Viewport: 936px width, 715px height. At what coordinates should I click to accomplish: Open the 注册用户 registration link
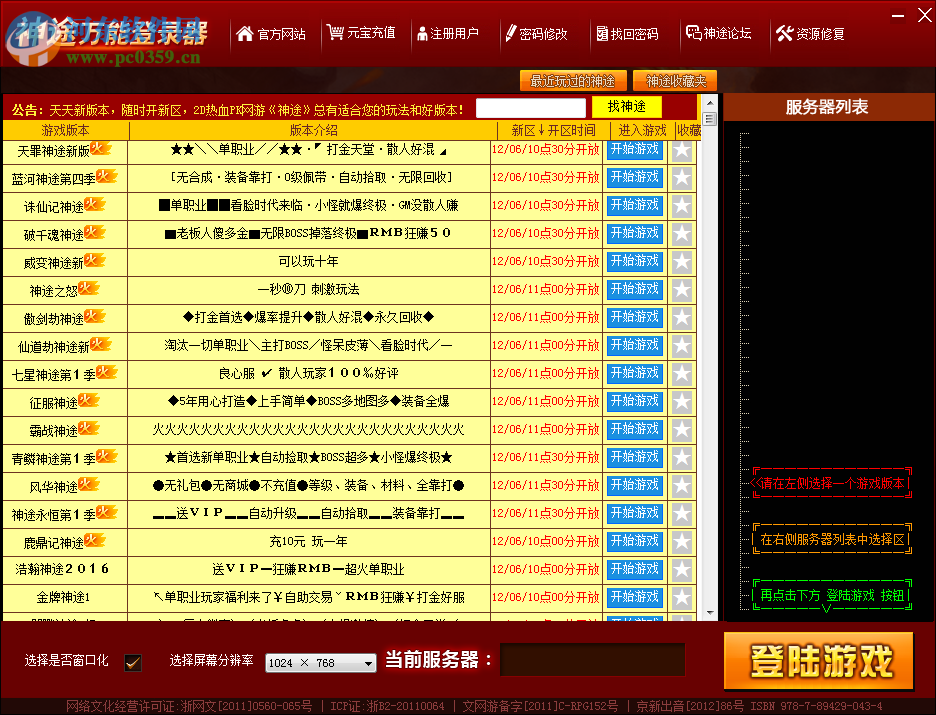coord(448,33)
